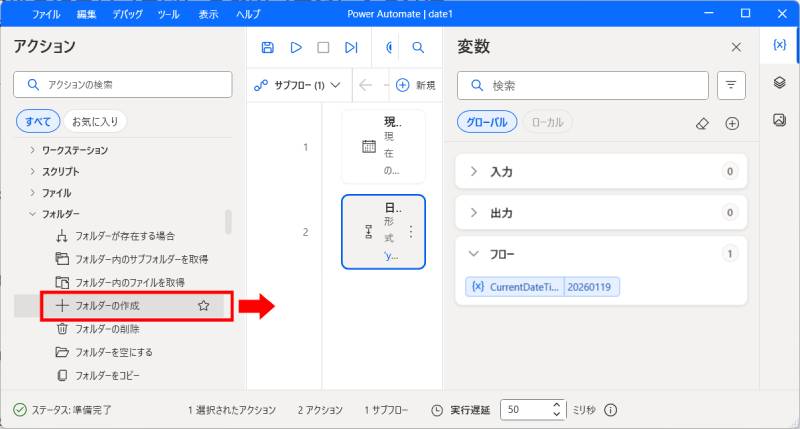This screenshot has height=429, width=800.
Task: Close the 変数 variables panel
Action: click(x=736, y=47)
